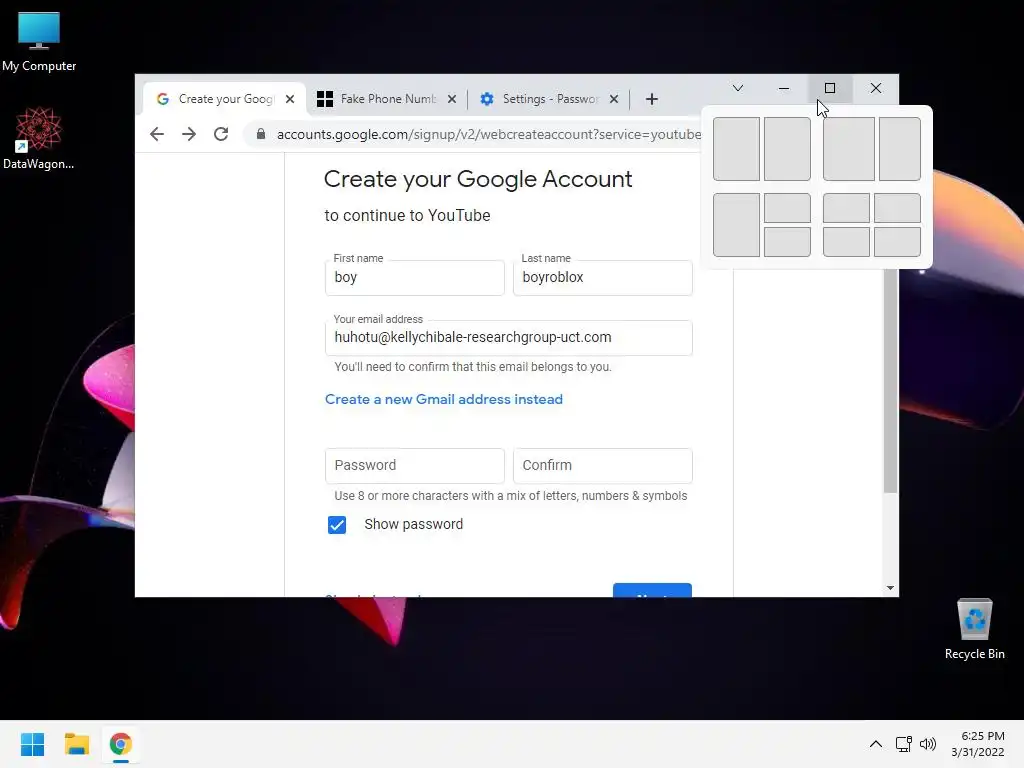Select the DataWagon desktop shortcut
The width and height of the screenshot is (1024, 768).
39,139
